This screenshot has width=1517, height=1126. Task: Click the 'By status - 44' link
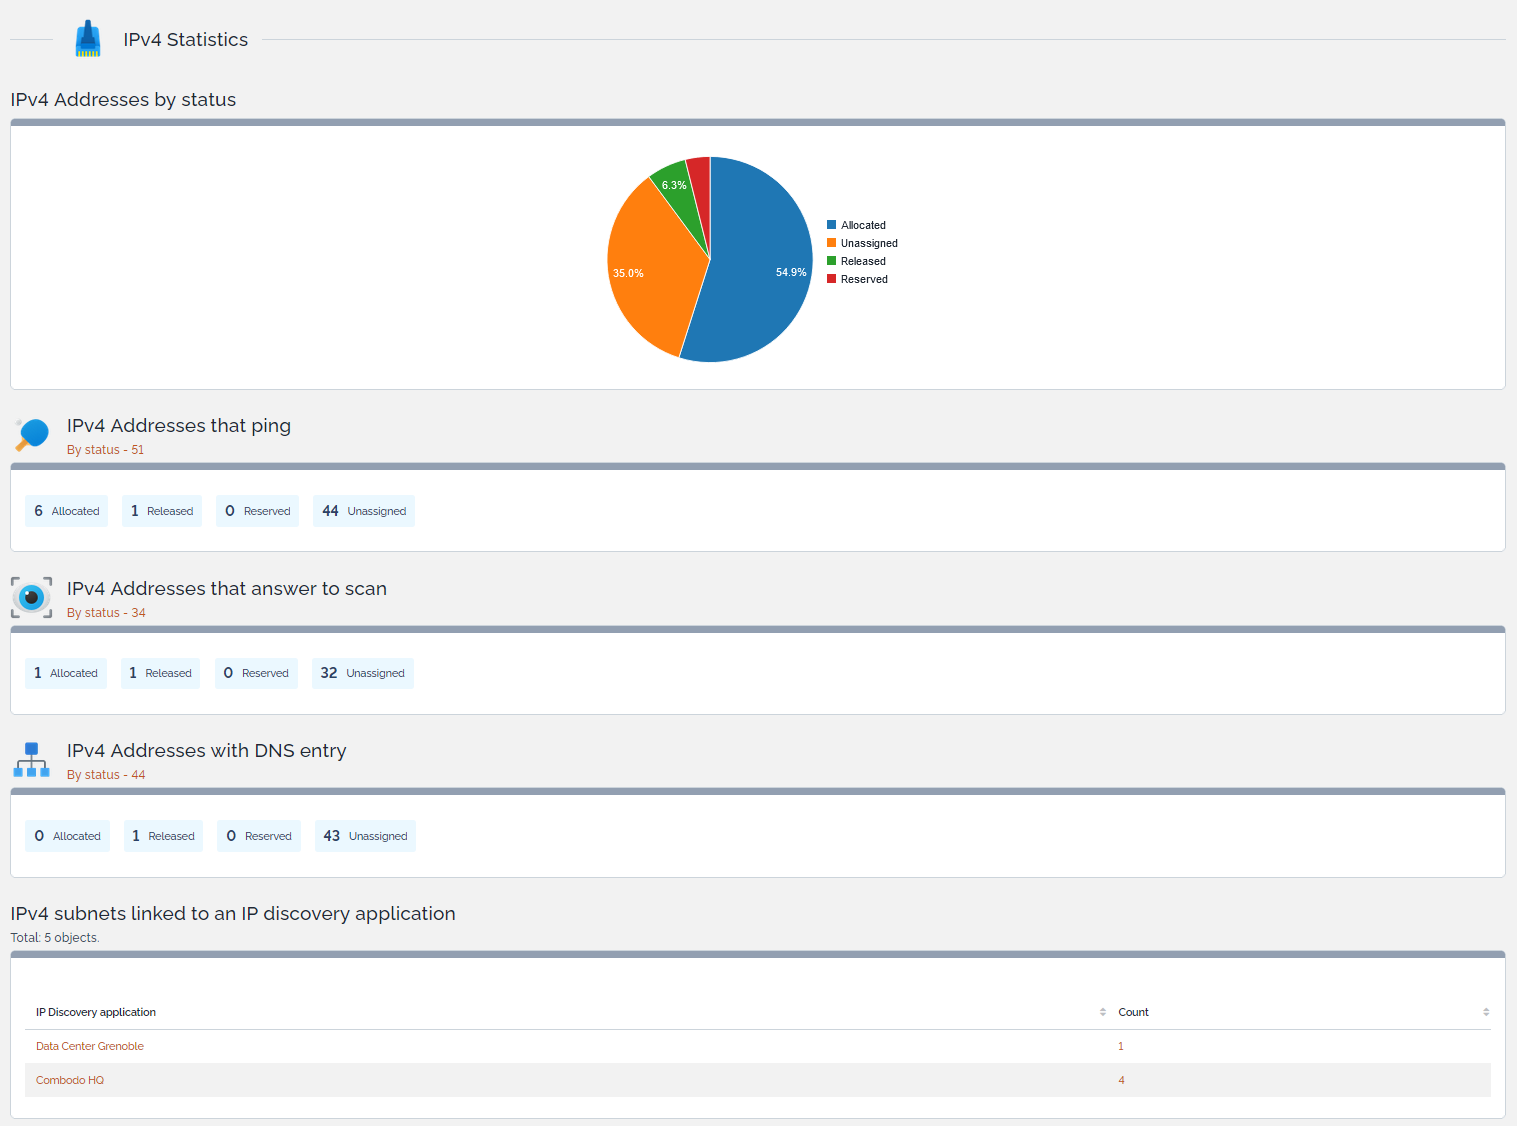pos(106,775)
